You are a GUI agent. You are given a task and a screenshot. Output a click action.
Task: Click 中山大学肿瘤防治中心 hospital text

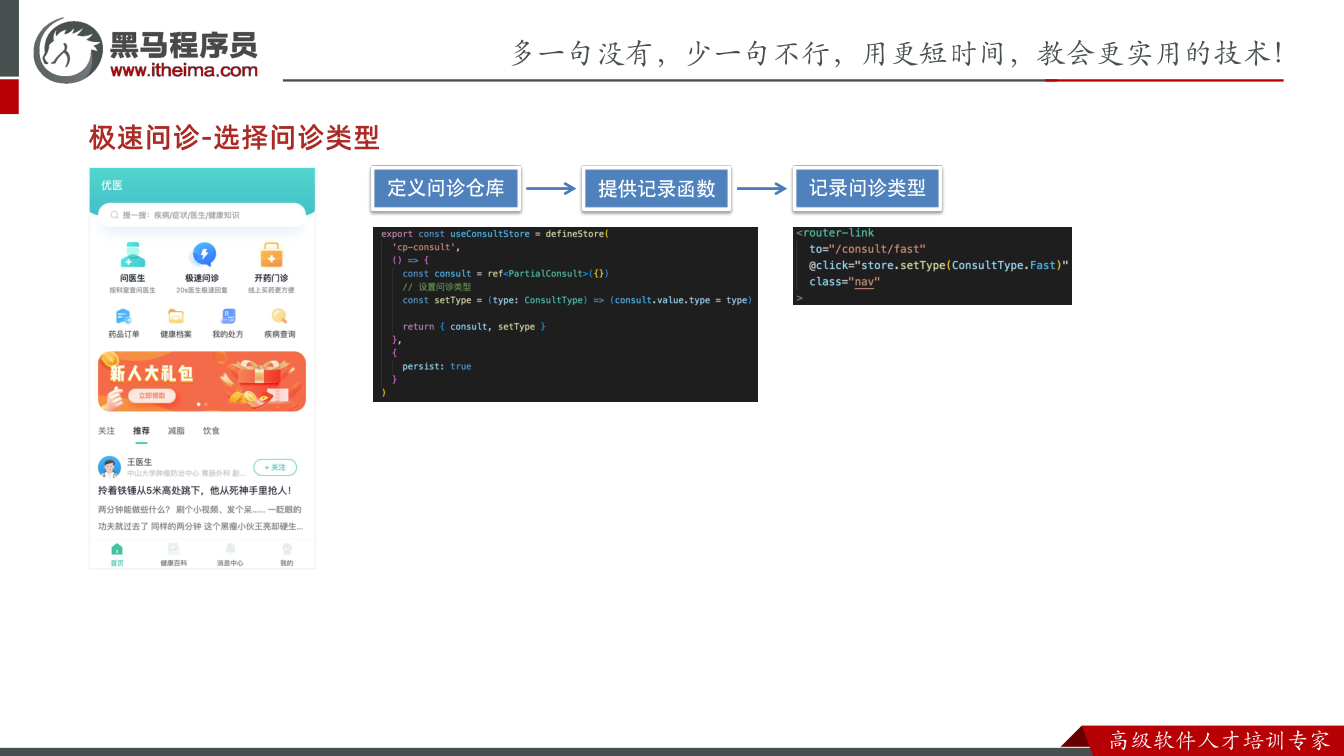pyautogui.click(x=162, y=473)
